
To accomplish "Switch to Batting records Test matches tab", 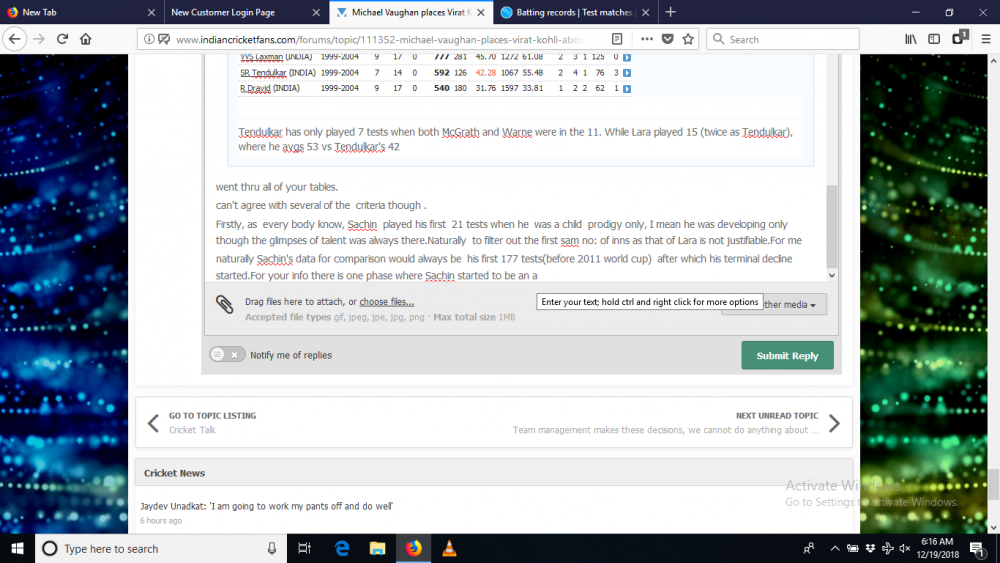I will click(x=574, y=12).
